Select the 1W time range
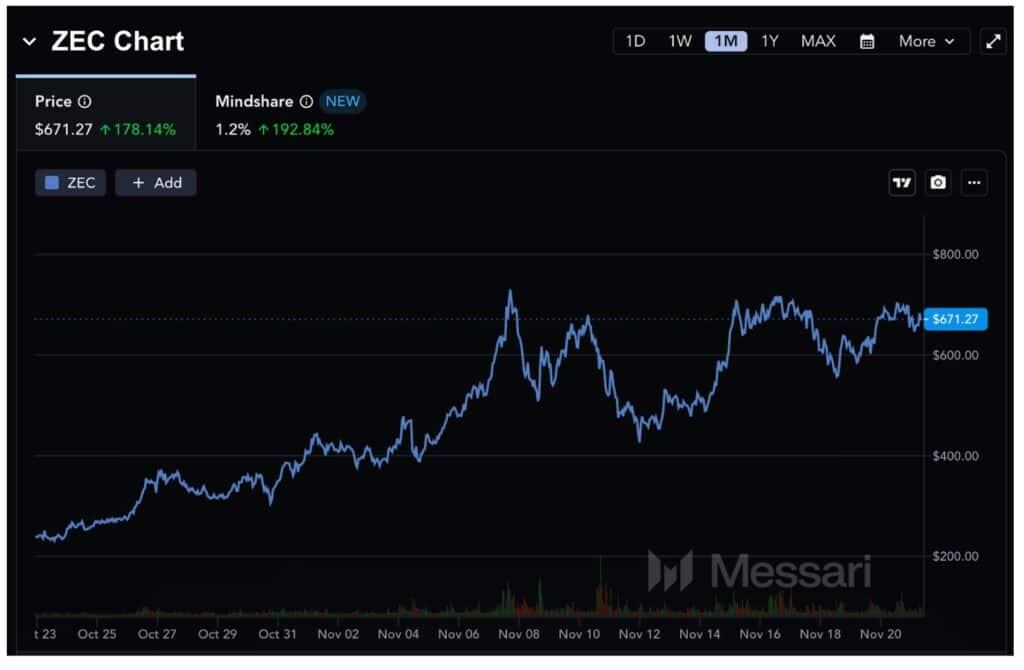This screenshot has height=670, width=1024. 680,41
